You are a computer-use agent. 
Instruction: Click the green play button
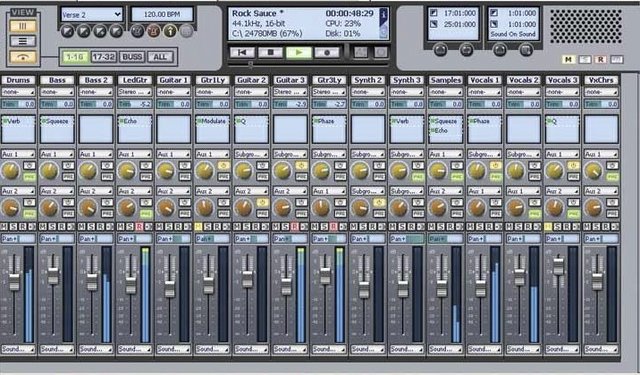(x=298, y=53)
